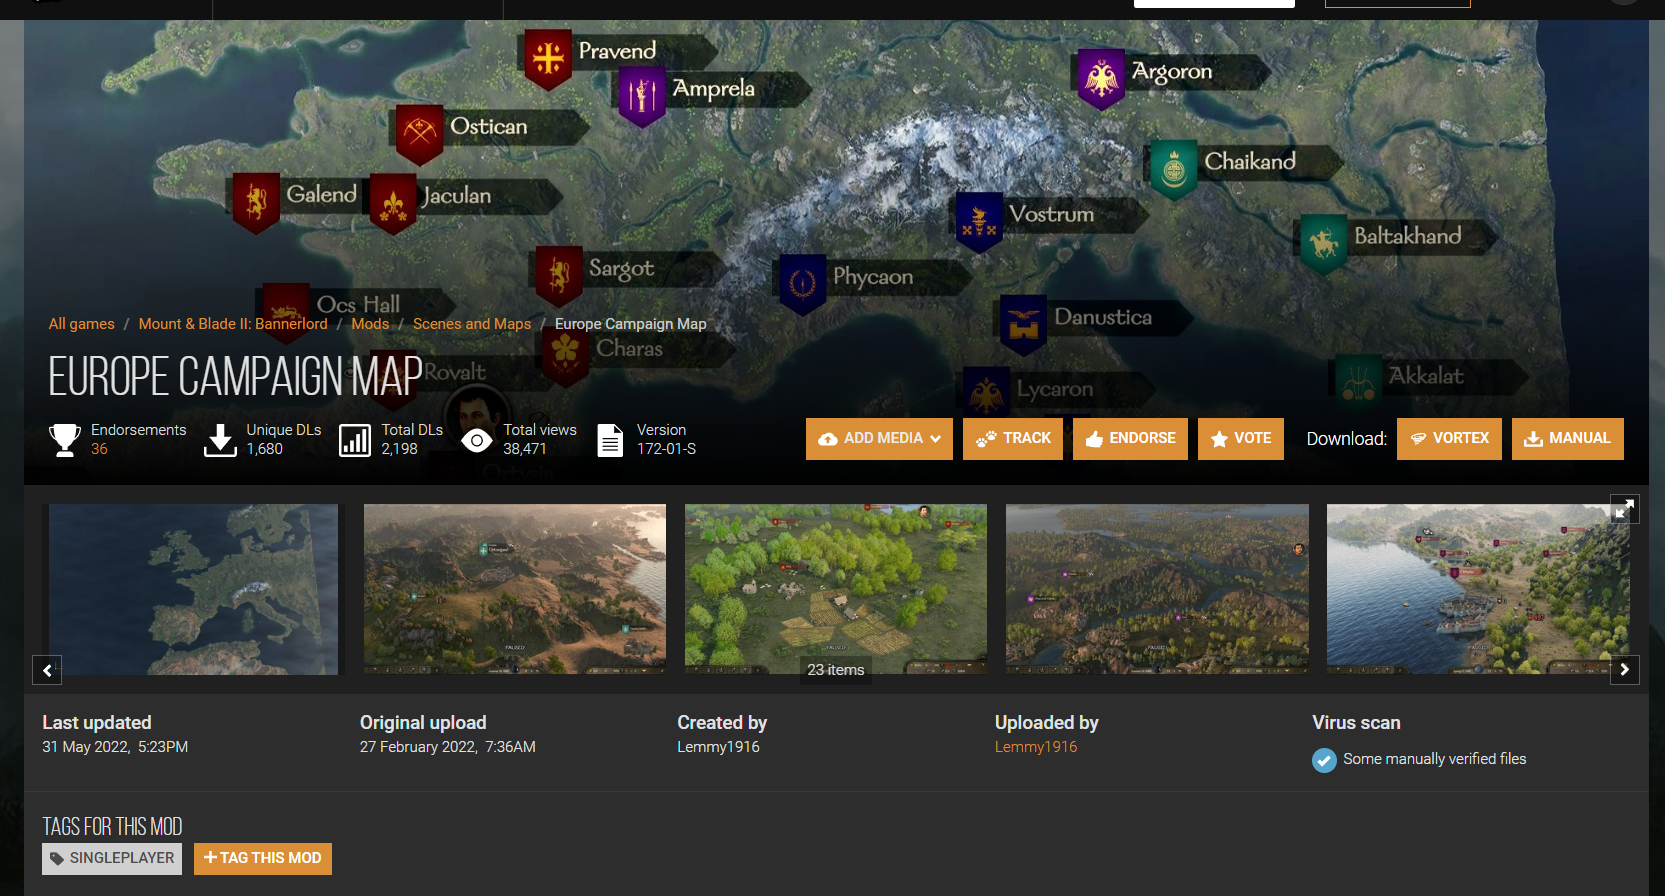Image resolution: width=1665 pixels, height=896 pixels.
Task: Click the Europe Campaign Map title
Action: 236,377
